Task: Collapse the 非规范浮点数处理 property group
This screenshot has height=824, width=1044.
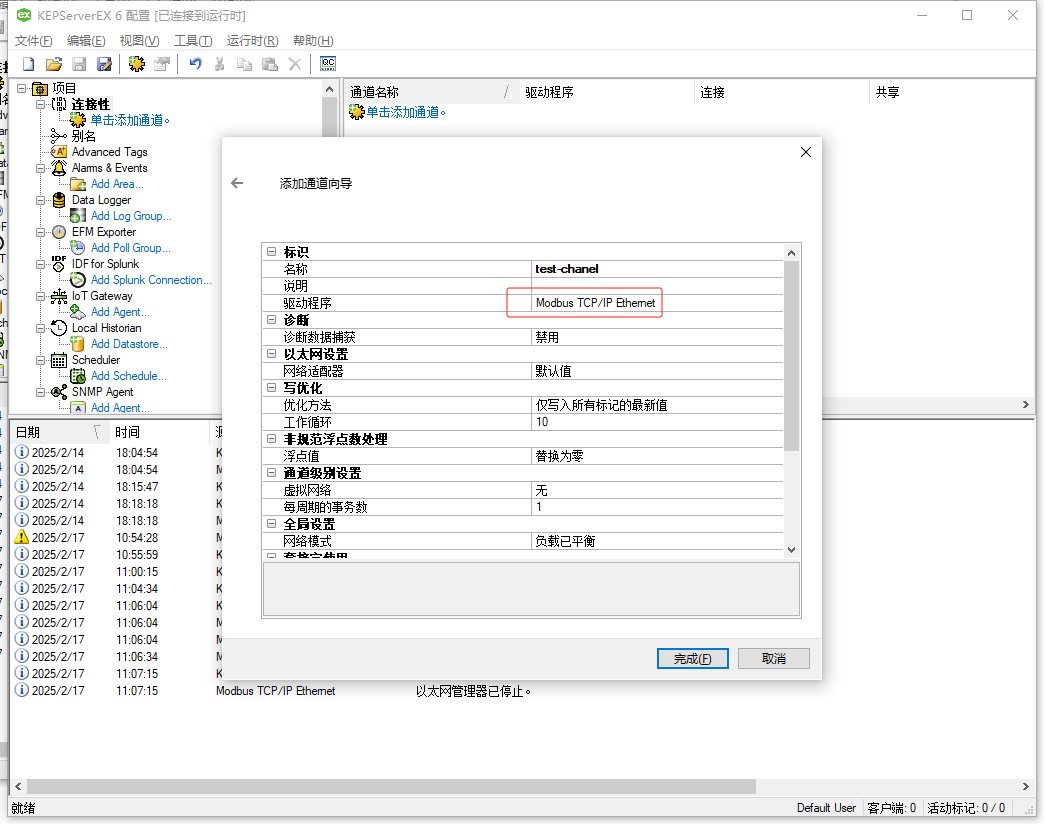Action: (x=272, y=439)
